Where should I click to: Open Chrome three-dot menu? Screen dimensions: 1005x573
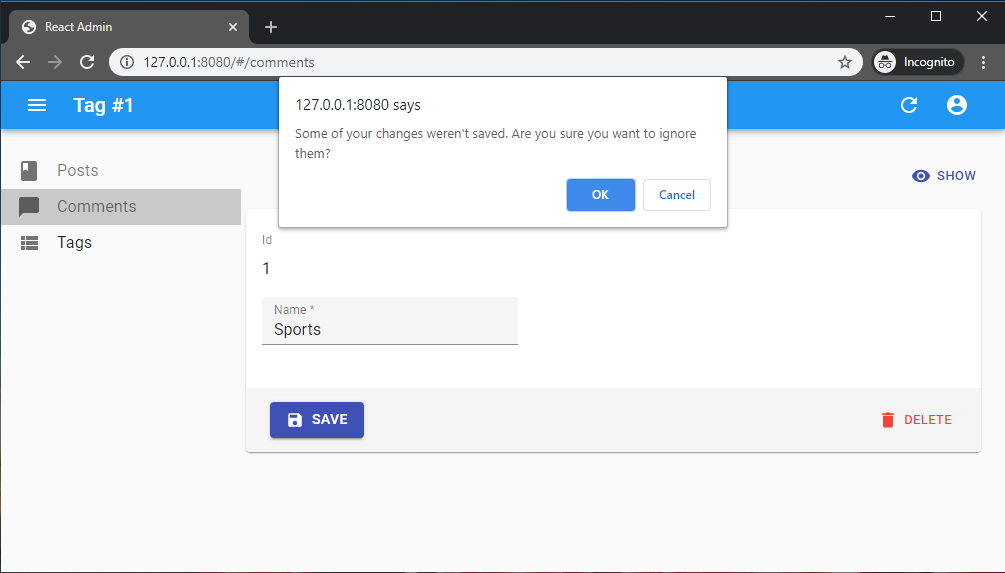983,62
